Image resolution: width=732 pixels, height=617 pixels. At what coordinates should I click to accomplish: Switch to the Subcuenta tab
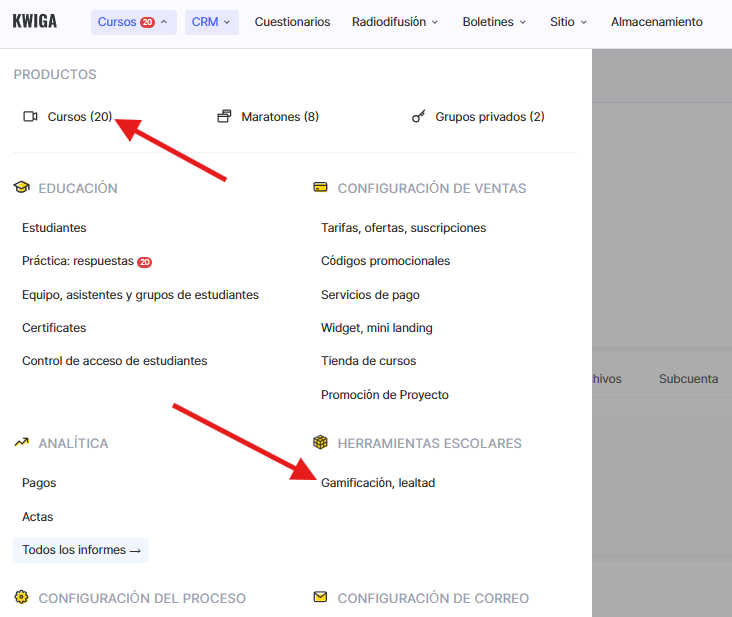click(x=688, y=379)
